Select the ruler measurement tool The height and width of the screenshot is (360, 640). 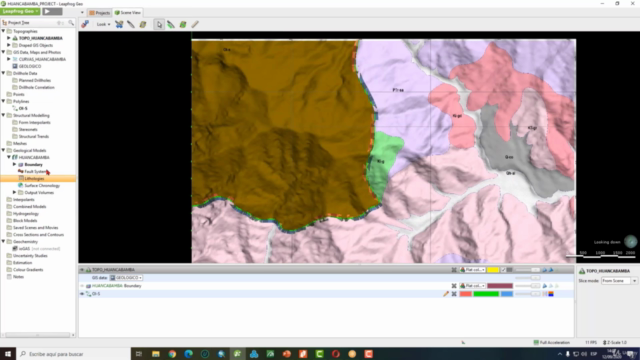coord(195,24)
